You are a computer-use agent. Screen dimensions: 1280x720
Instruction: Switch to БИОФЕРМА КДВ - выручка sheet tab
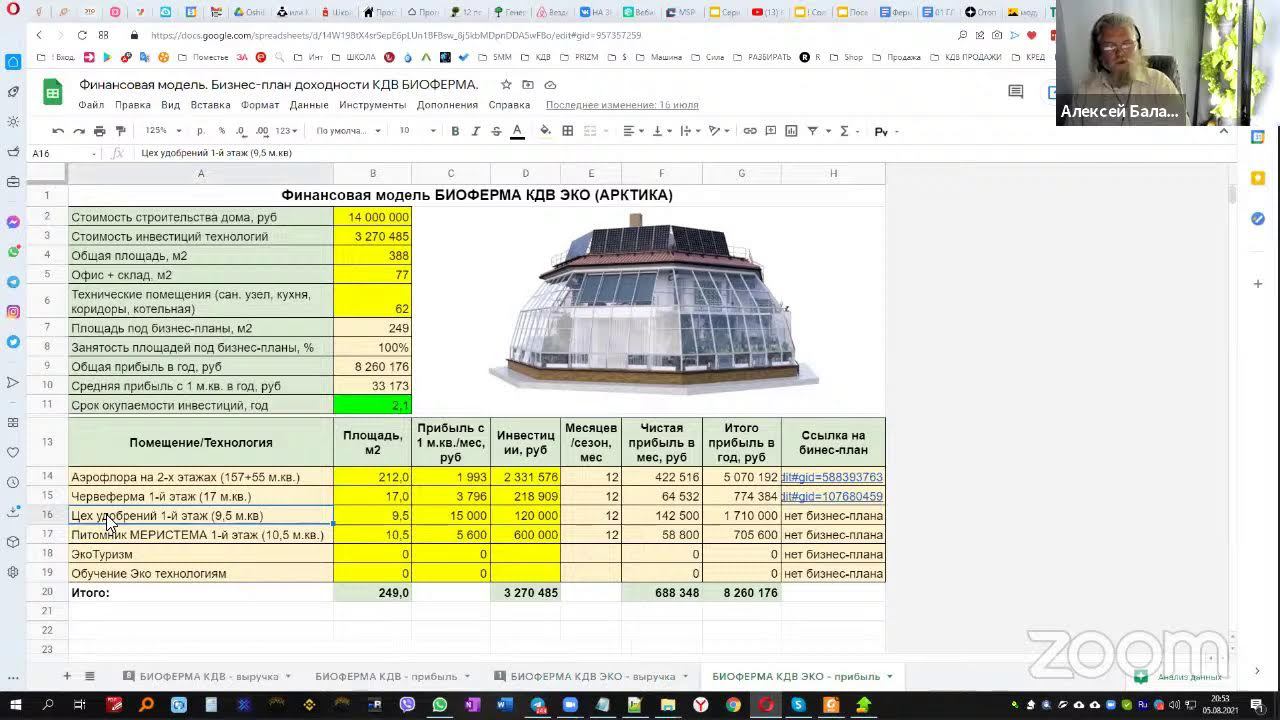tap(208, 677)
